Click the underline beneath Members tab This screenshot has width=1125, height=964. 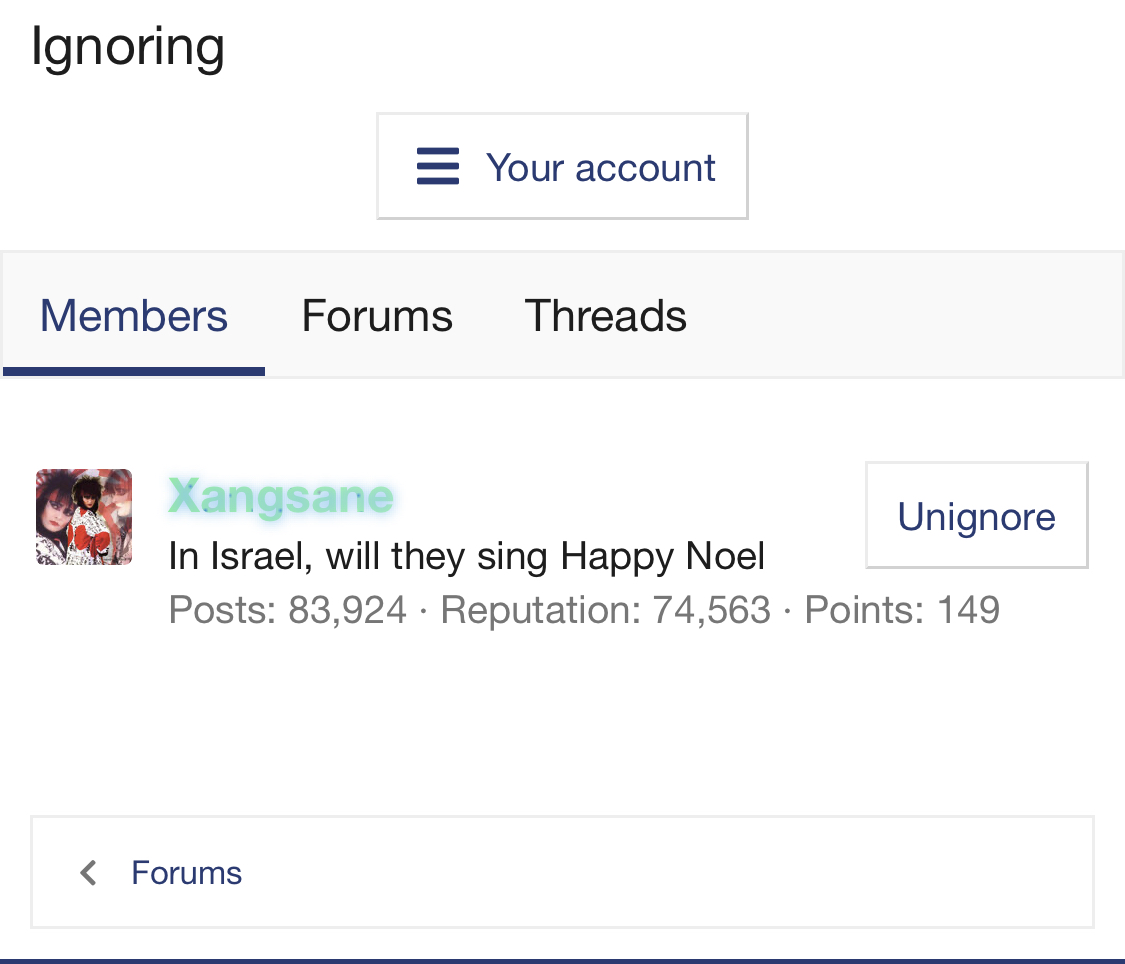click(x=134, y=372)
